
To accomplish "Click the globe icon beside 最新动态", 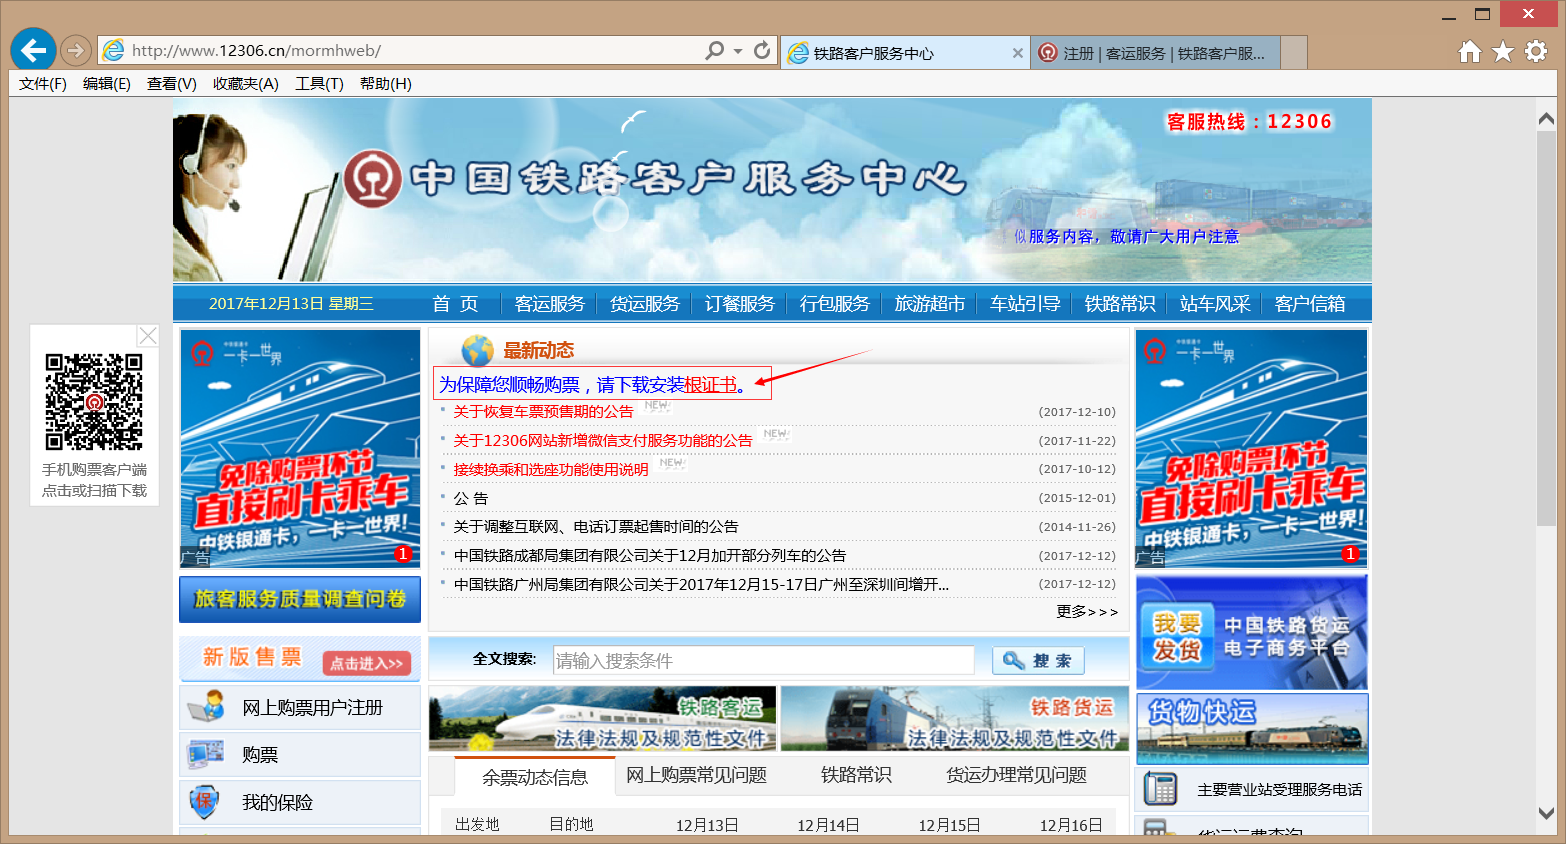I will [x=478, y=350].
